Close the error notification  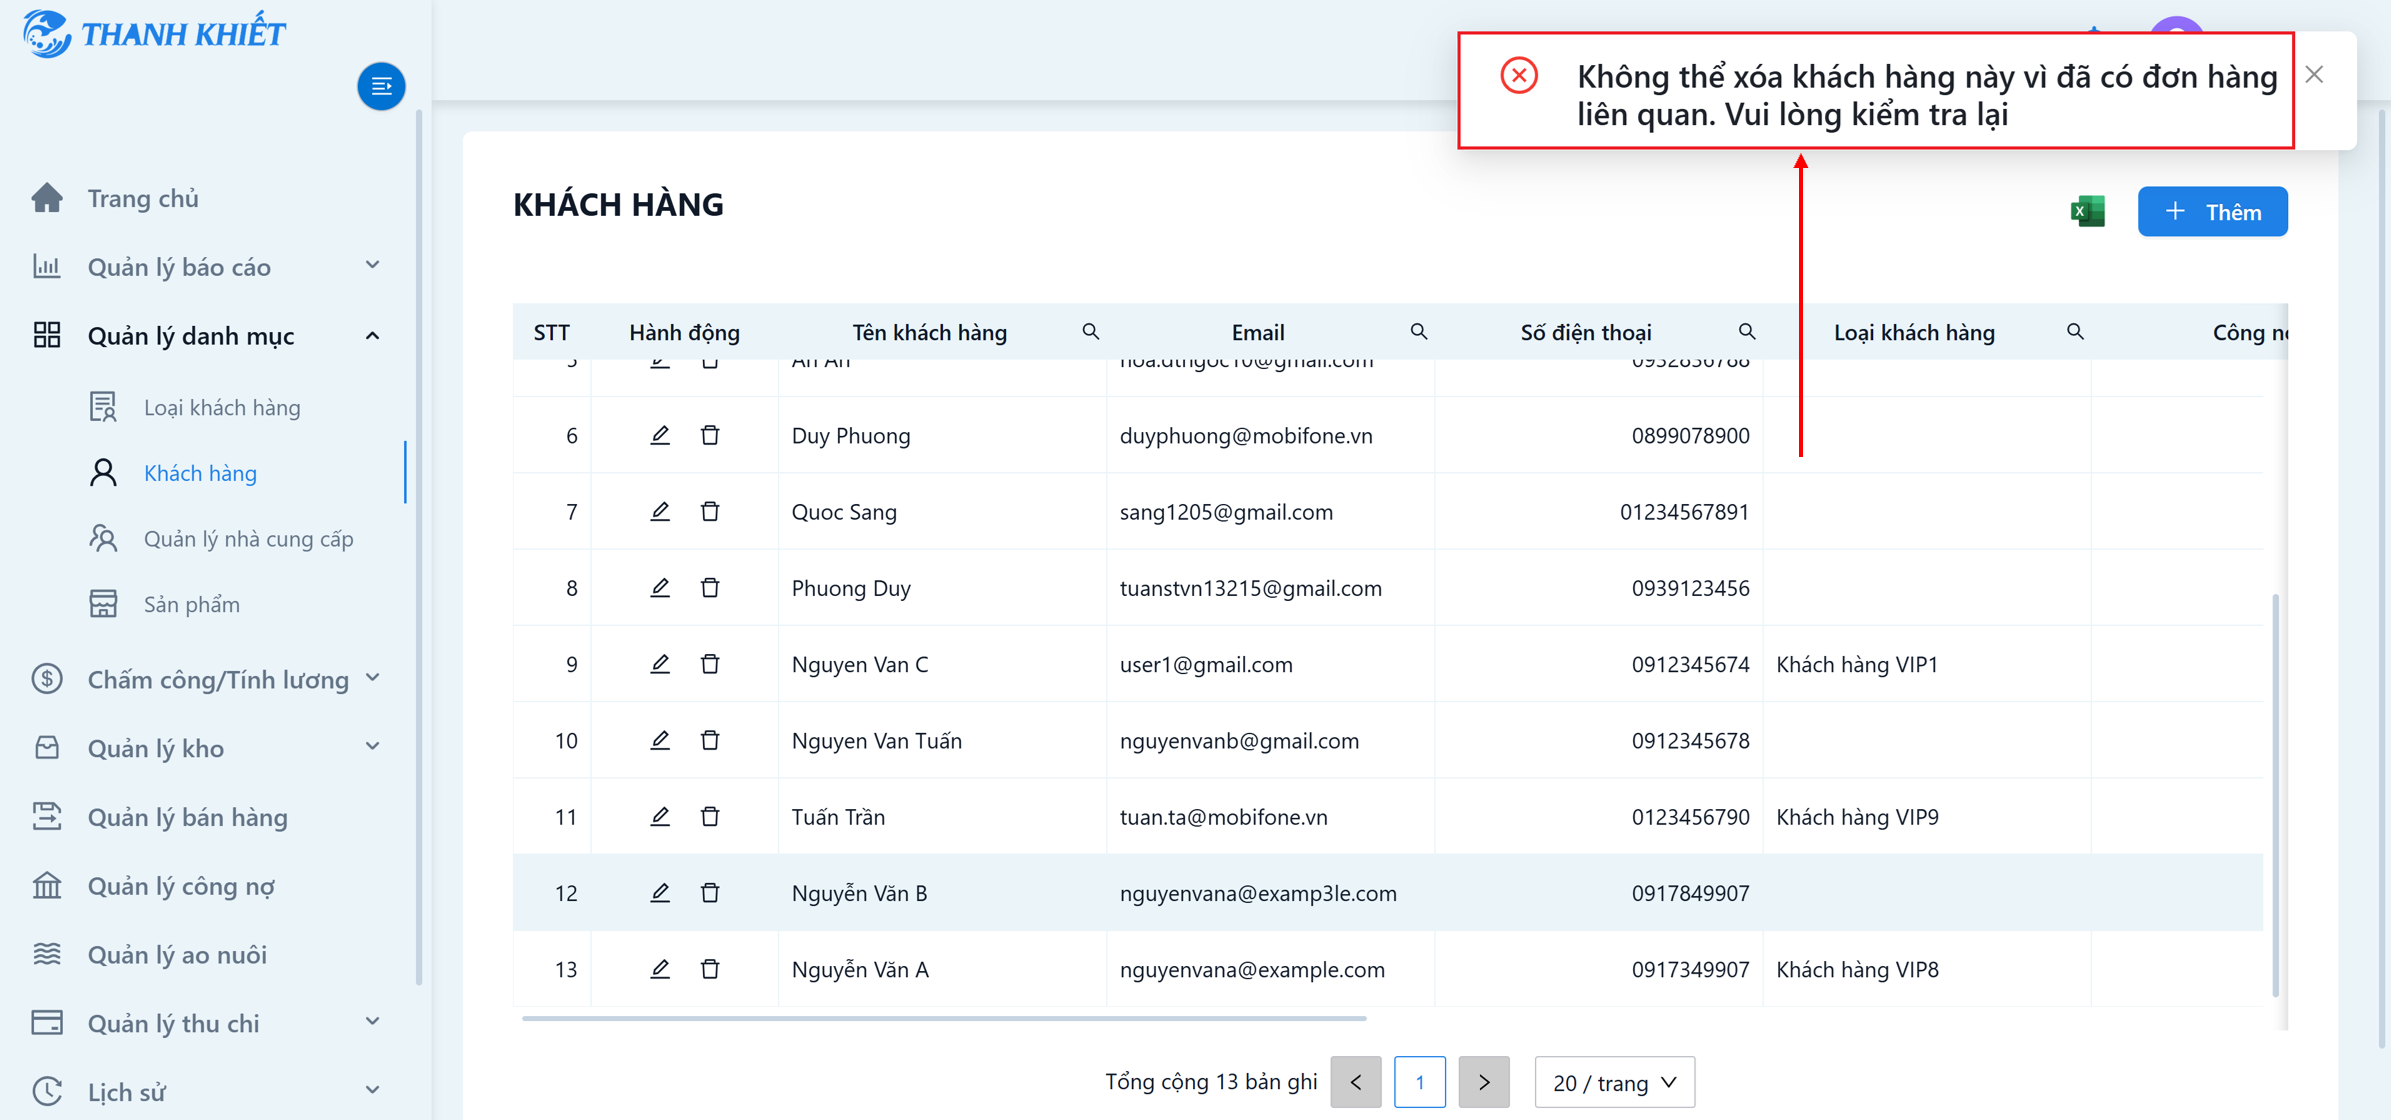tap(2314, 75)
